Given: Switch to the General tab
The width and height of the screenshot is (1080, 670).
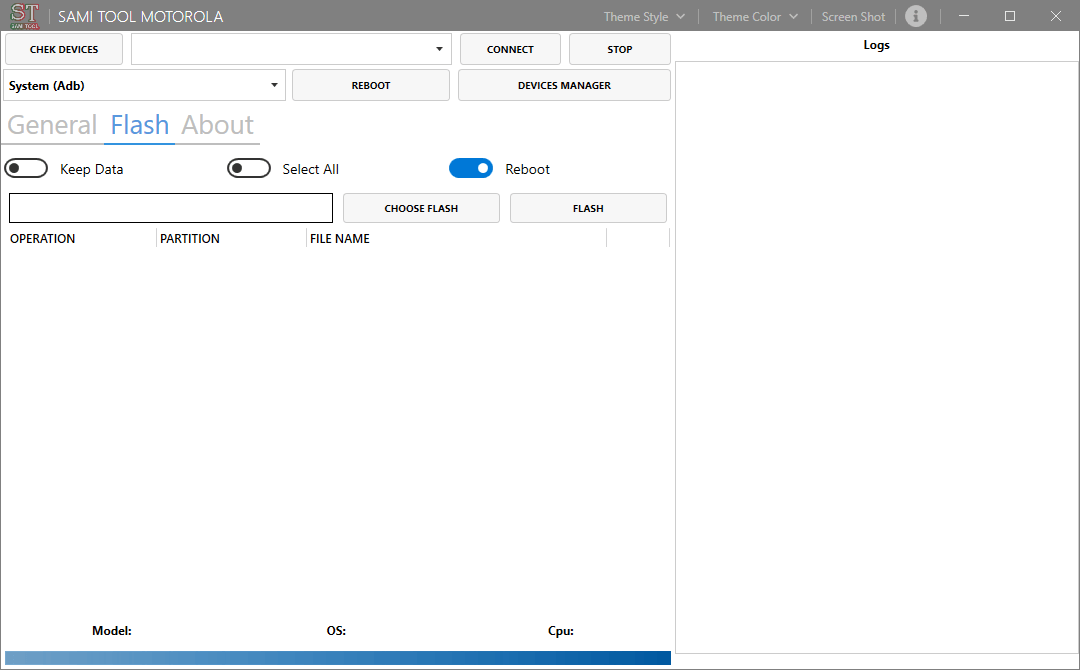Looking at the screenshot, I should 52,124.
